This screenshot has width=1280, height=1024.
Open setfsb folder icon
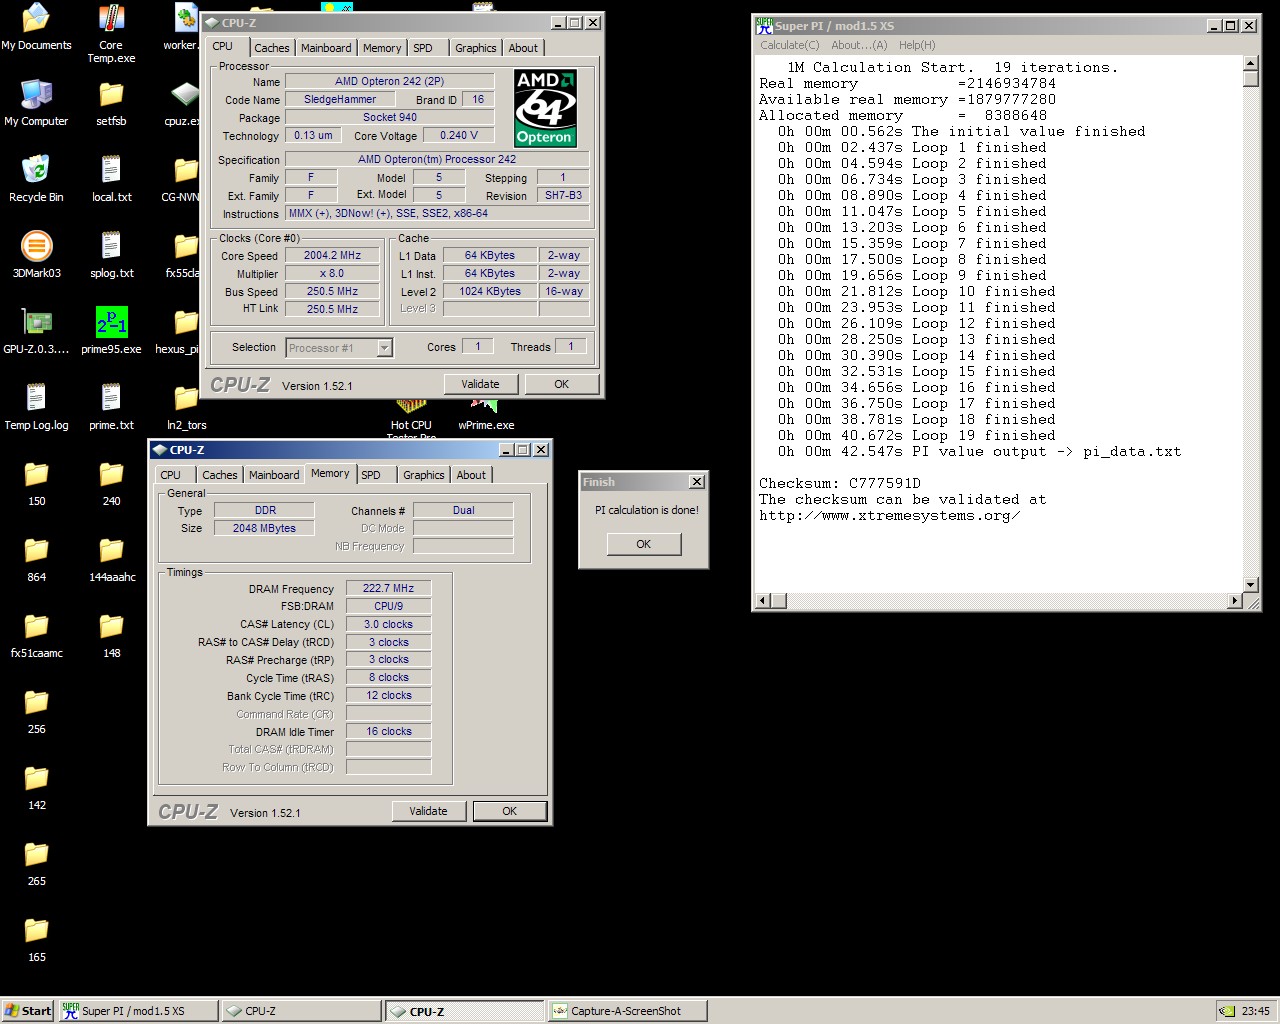pos(111,103)
